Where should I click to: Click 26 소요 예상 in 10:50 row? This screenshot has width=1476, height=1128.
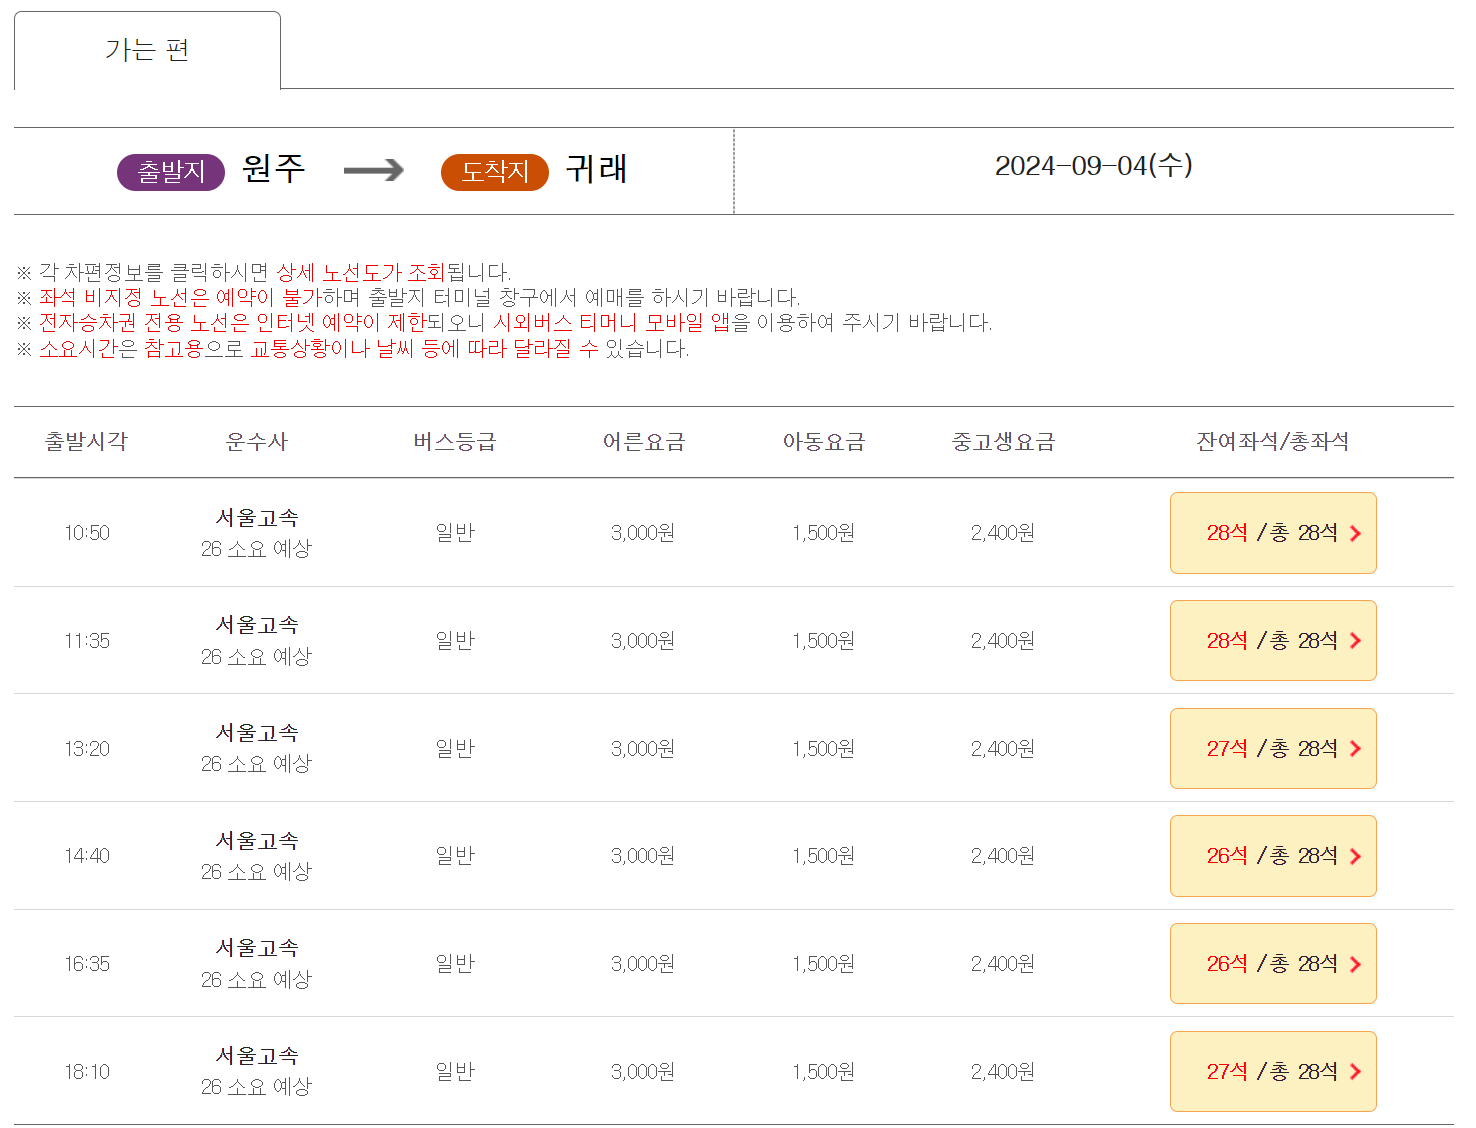(x=257, y=549)
